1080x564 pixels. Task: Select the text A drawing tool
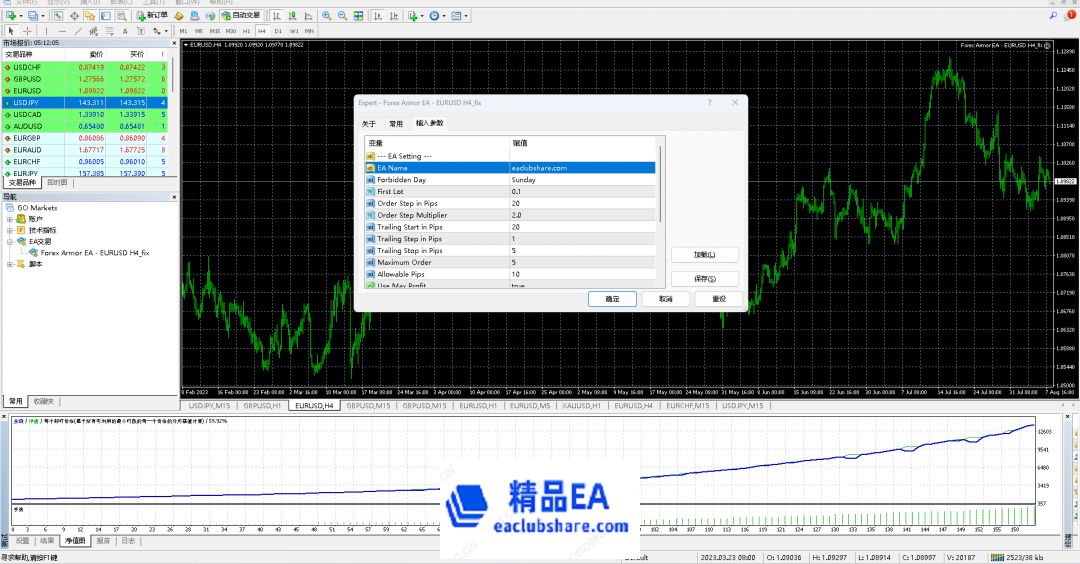pyautogui.click(x=125, y=31)
